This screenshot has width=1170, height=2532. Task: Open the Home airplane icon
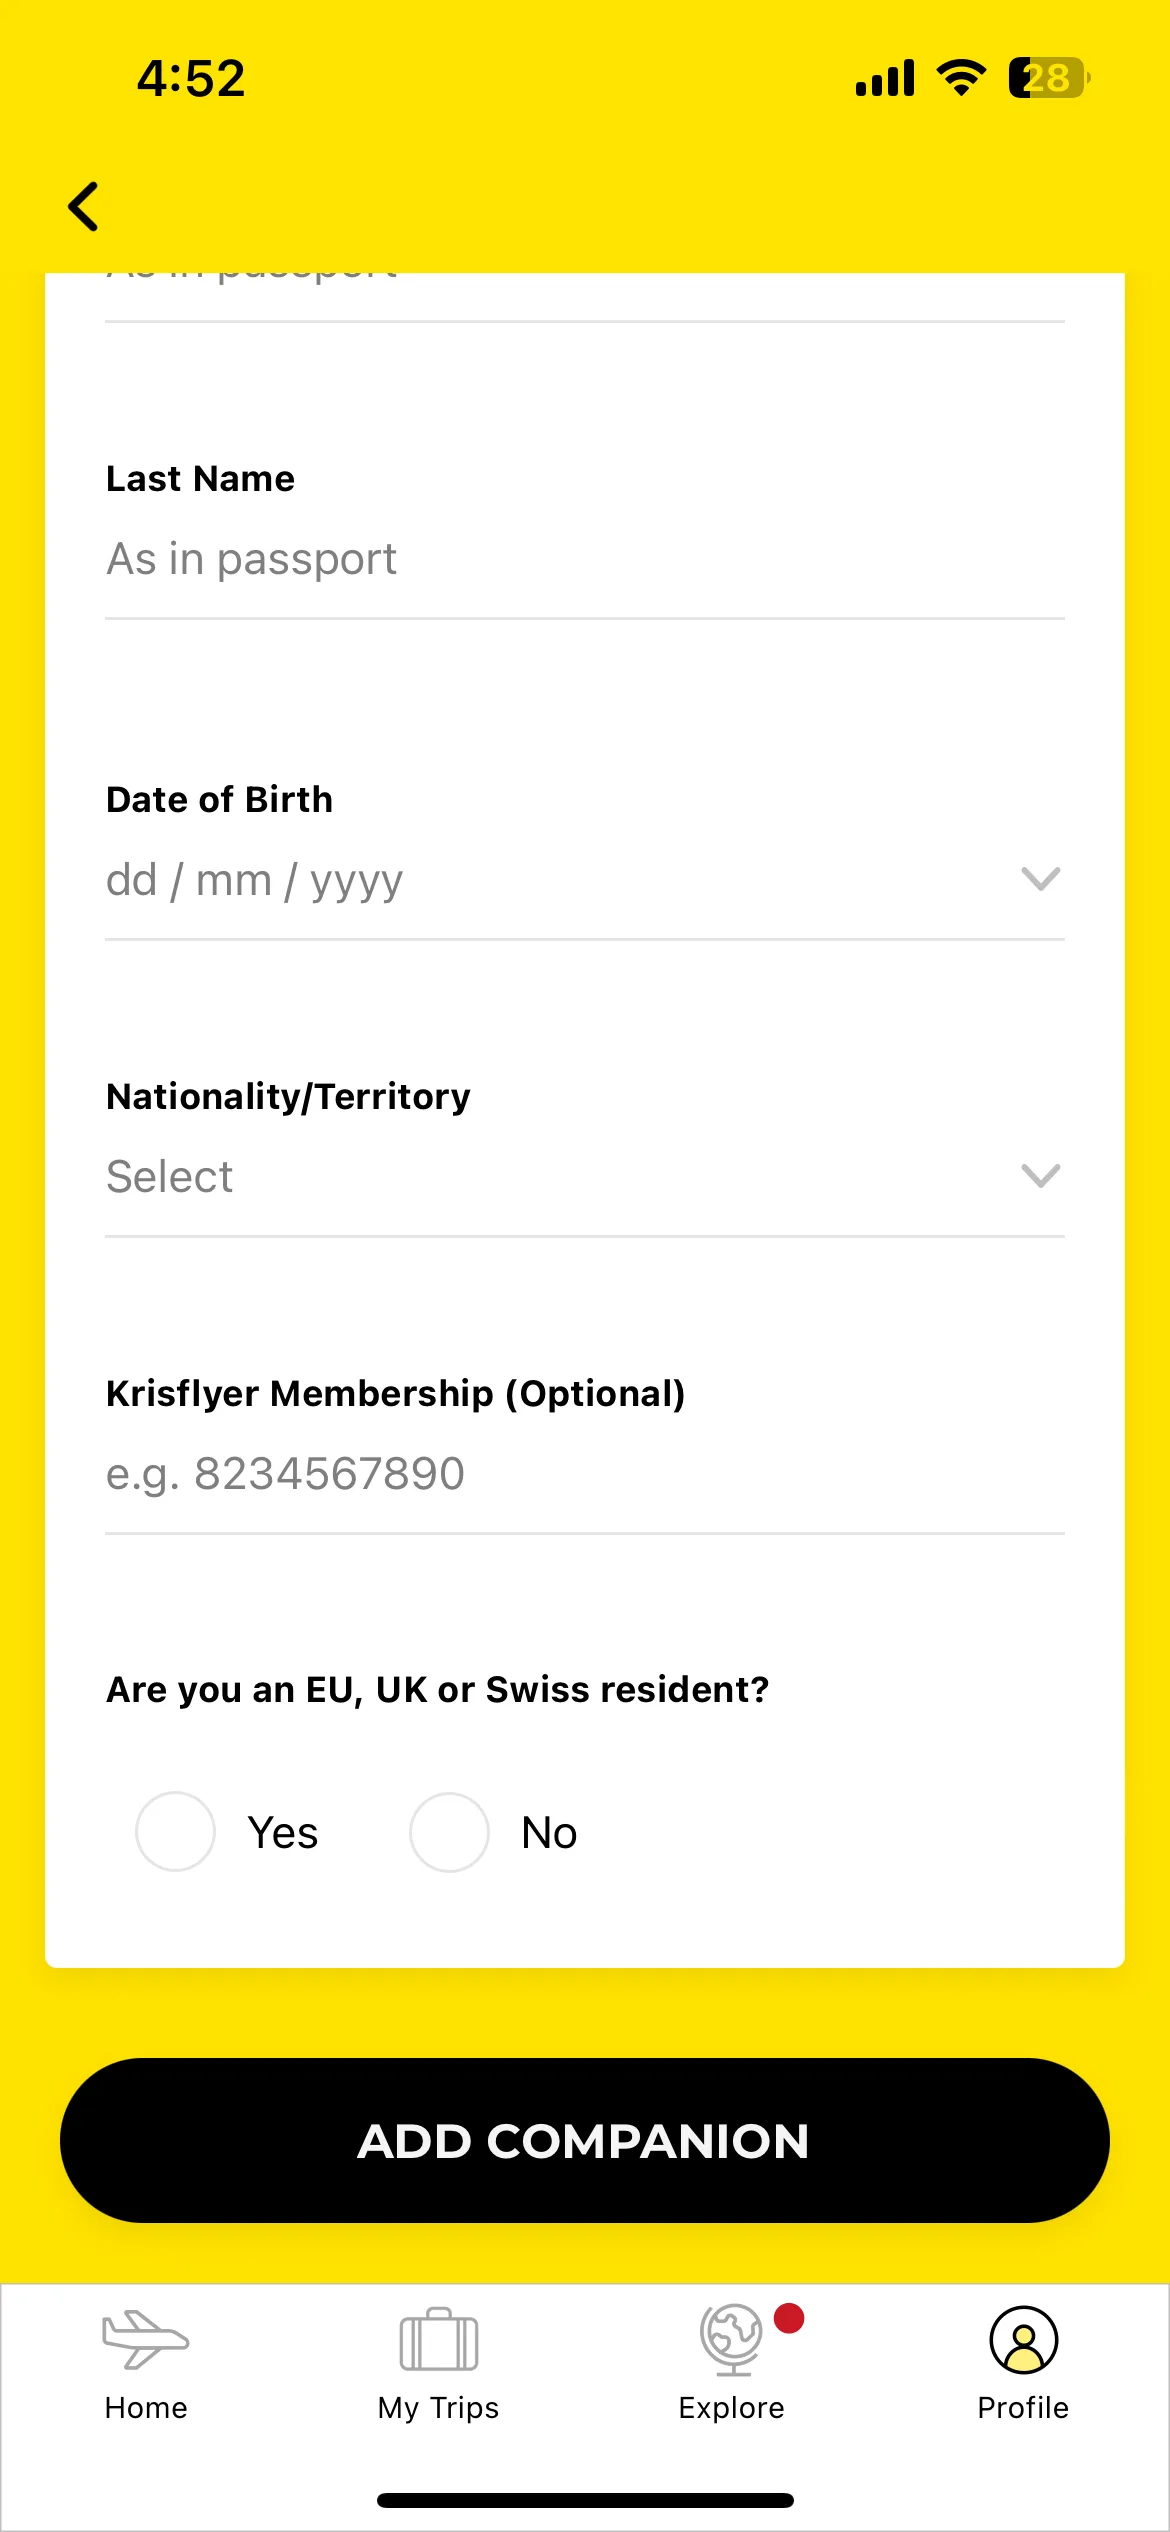145,2338
